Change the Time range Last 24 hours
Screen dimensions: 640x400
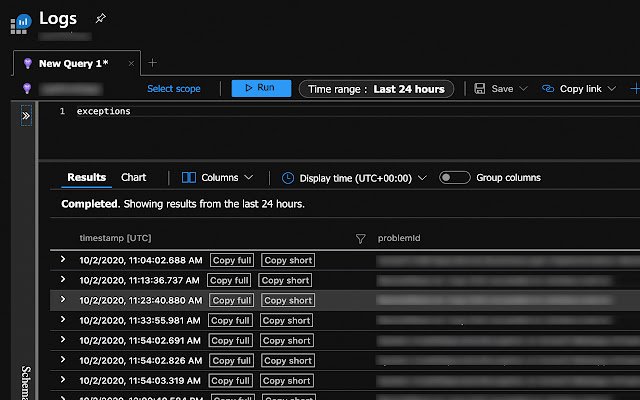tap(376, 89)
